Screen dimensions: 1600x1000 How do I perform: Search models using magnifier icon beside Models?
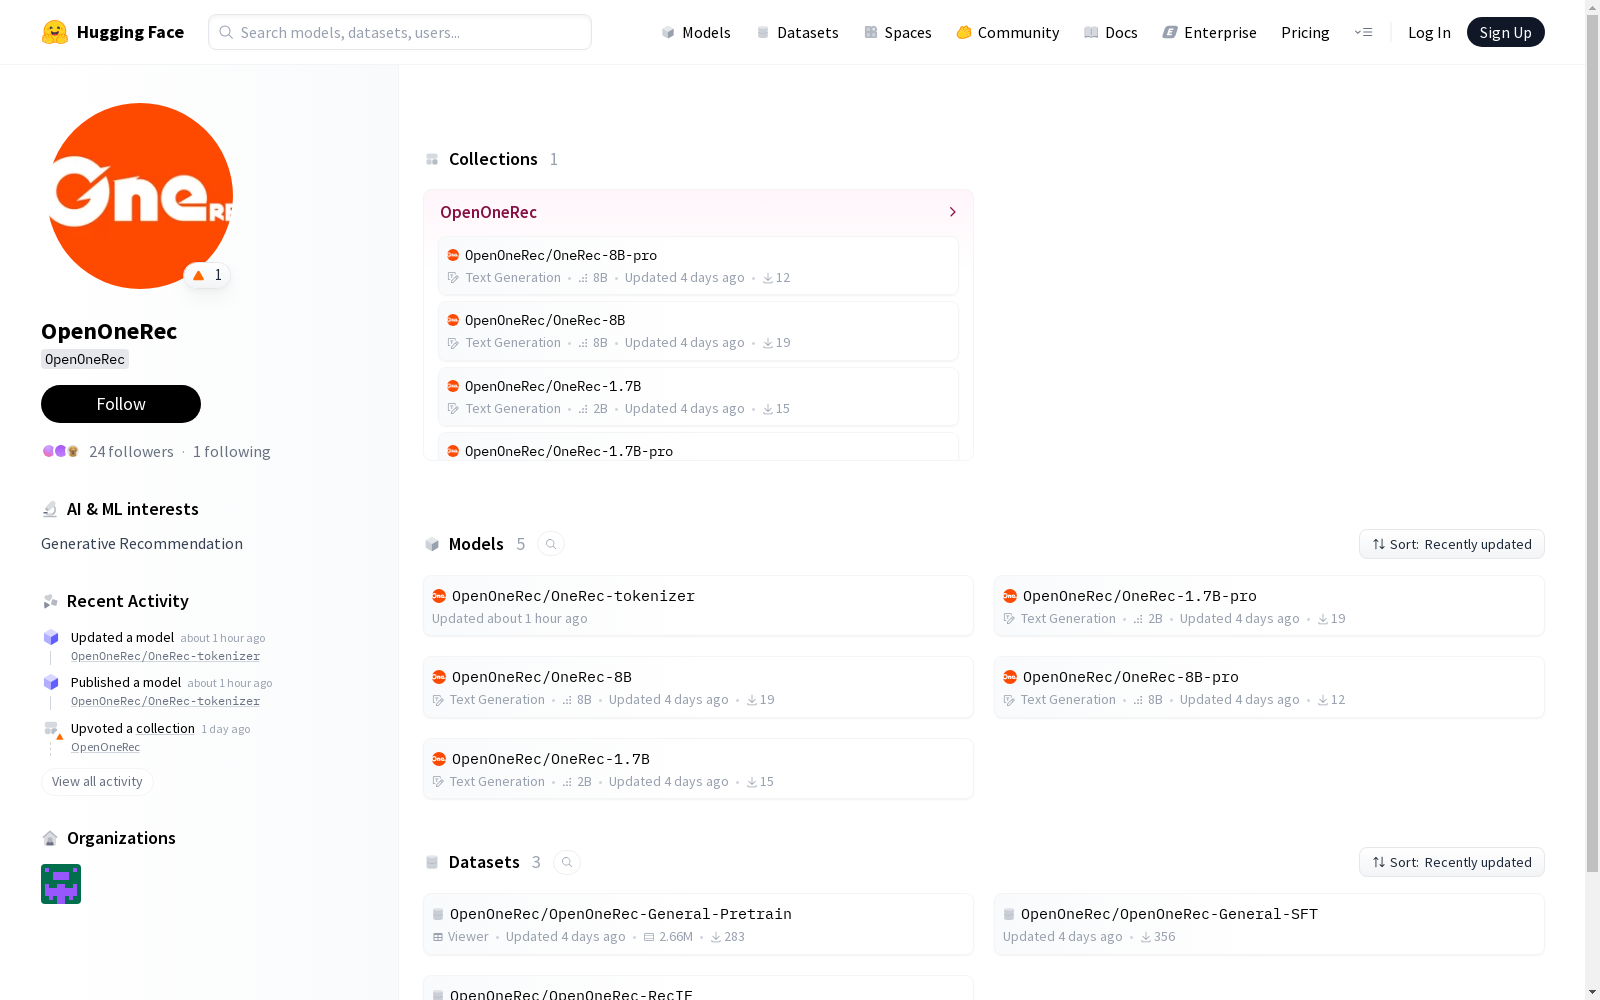551,544
